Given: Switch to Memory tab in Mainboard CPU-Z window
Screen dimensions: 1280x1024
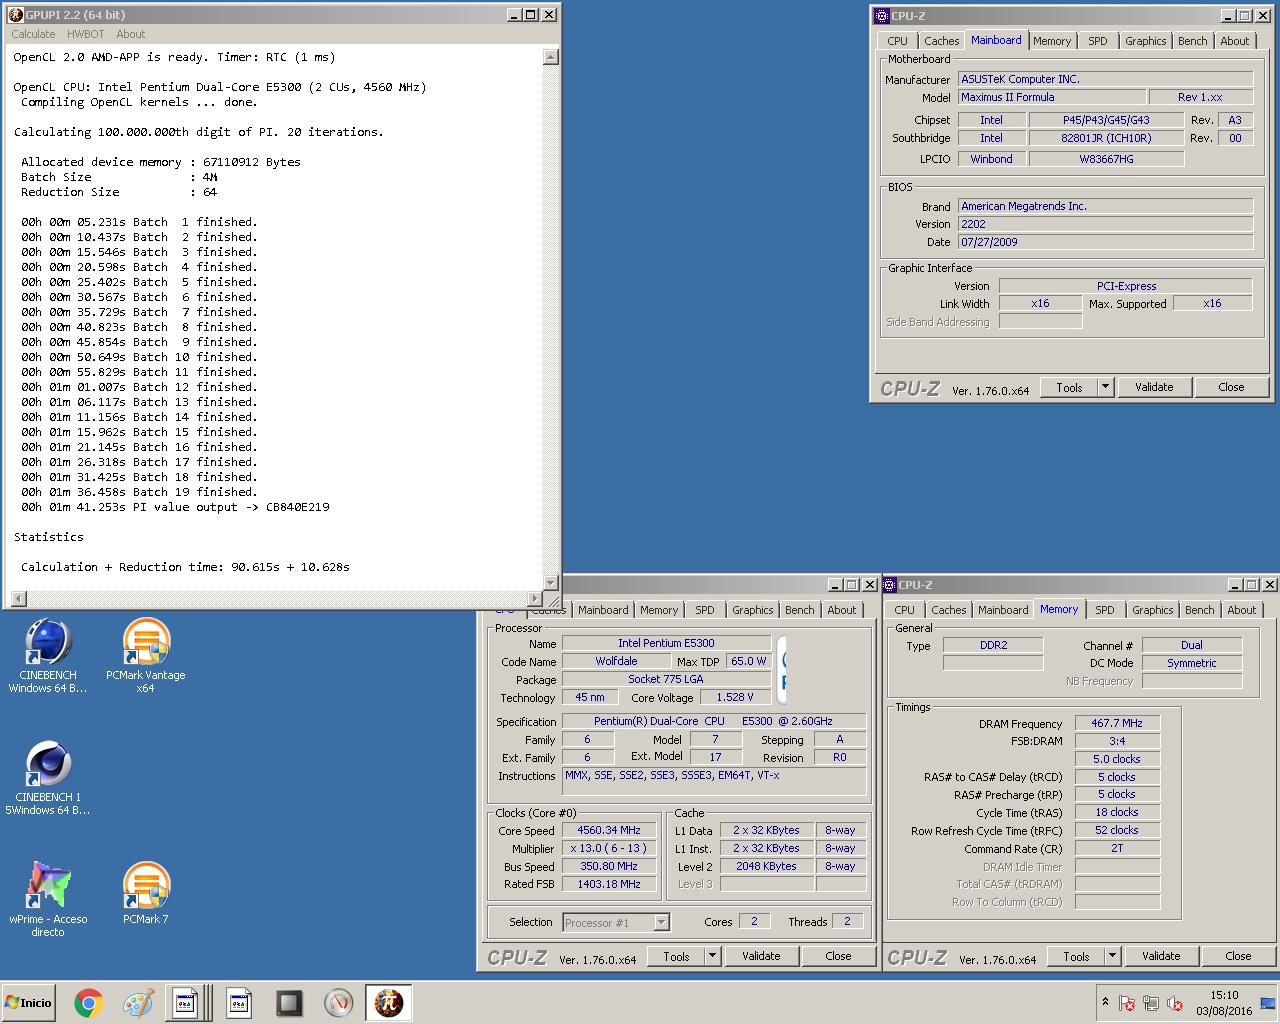Looking at the screenshot, I should pos(1052,41).
